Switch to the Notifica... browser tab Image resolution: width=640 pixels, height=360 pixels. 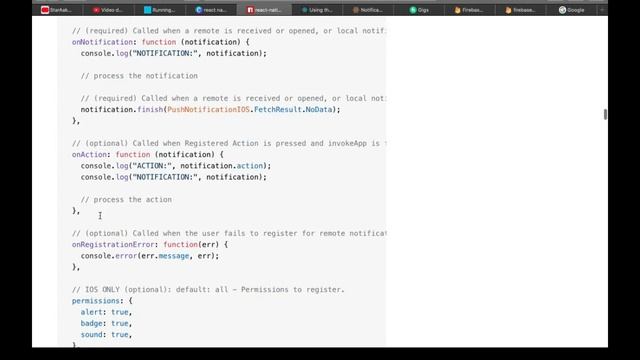pos(368,10)
